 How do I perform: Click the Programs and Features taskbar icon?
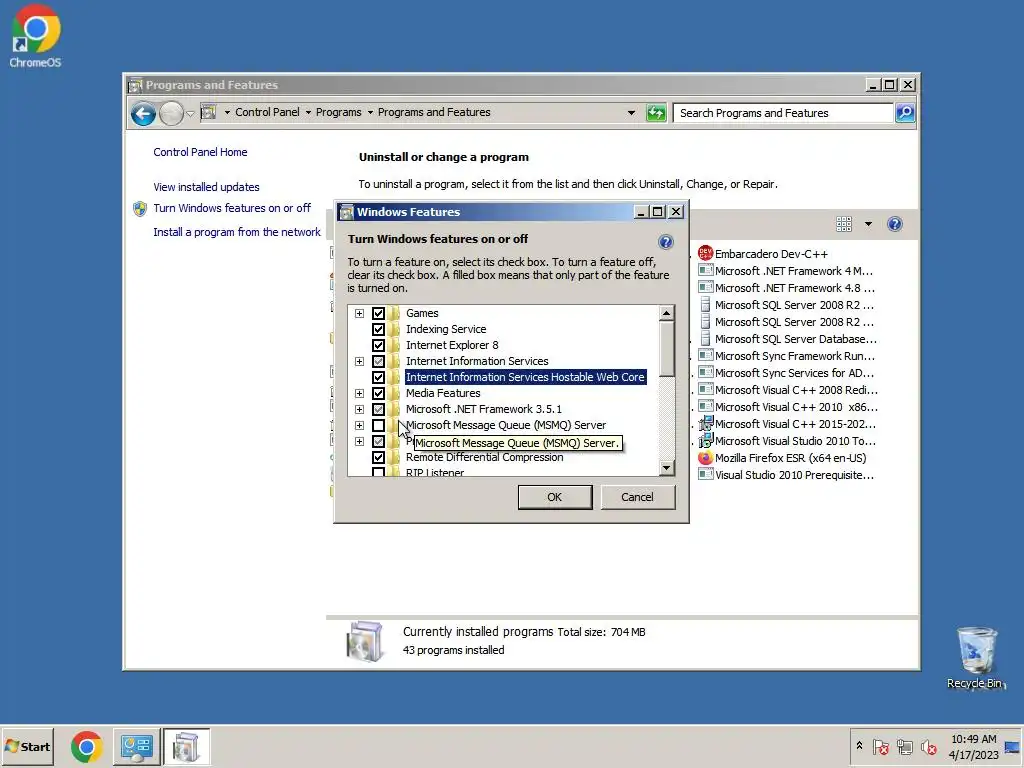pos(186,748)
